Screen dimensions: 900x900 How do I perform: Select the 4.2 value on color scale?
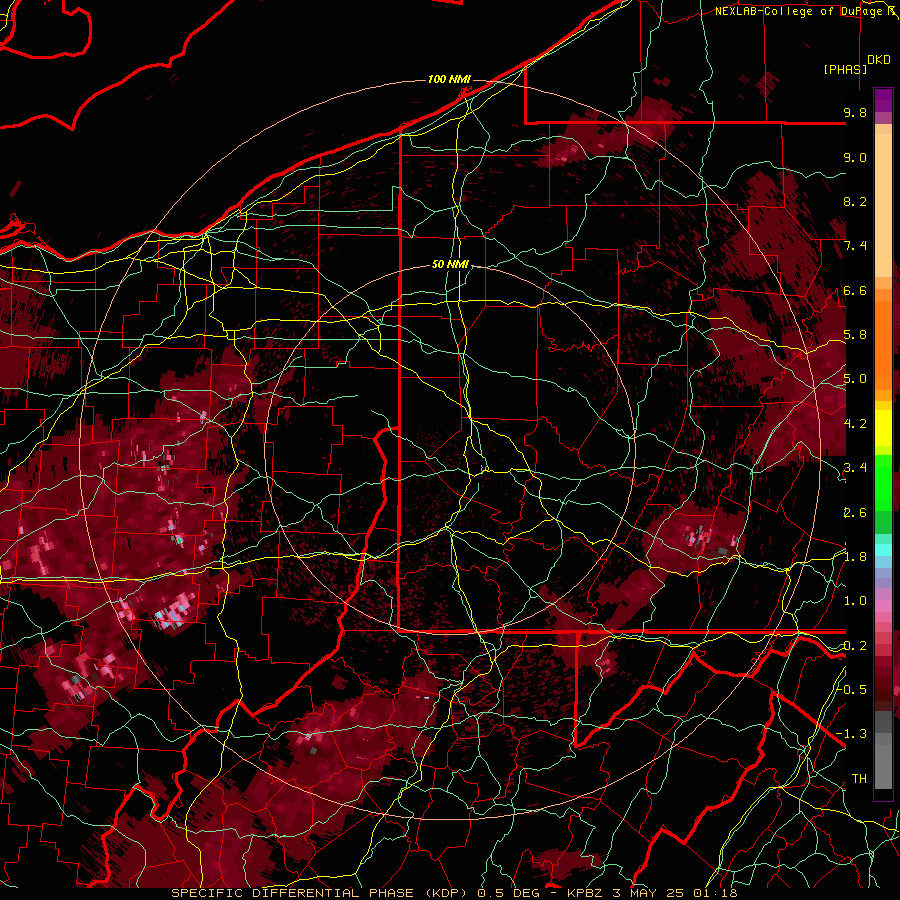[855, 424]
